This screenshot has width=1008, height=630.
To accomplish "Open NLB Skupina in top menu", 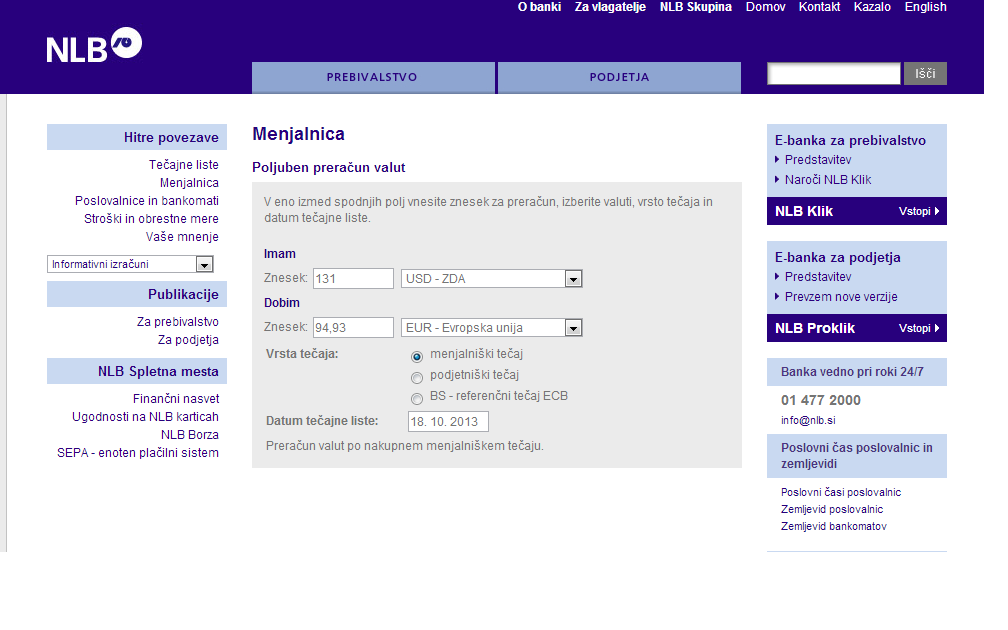I will click(696, 7).
